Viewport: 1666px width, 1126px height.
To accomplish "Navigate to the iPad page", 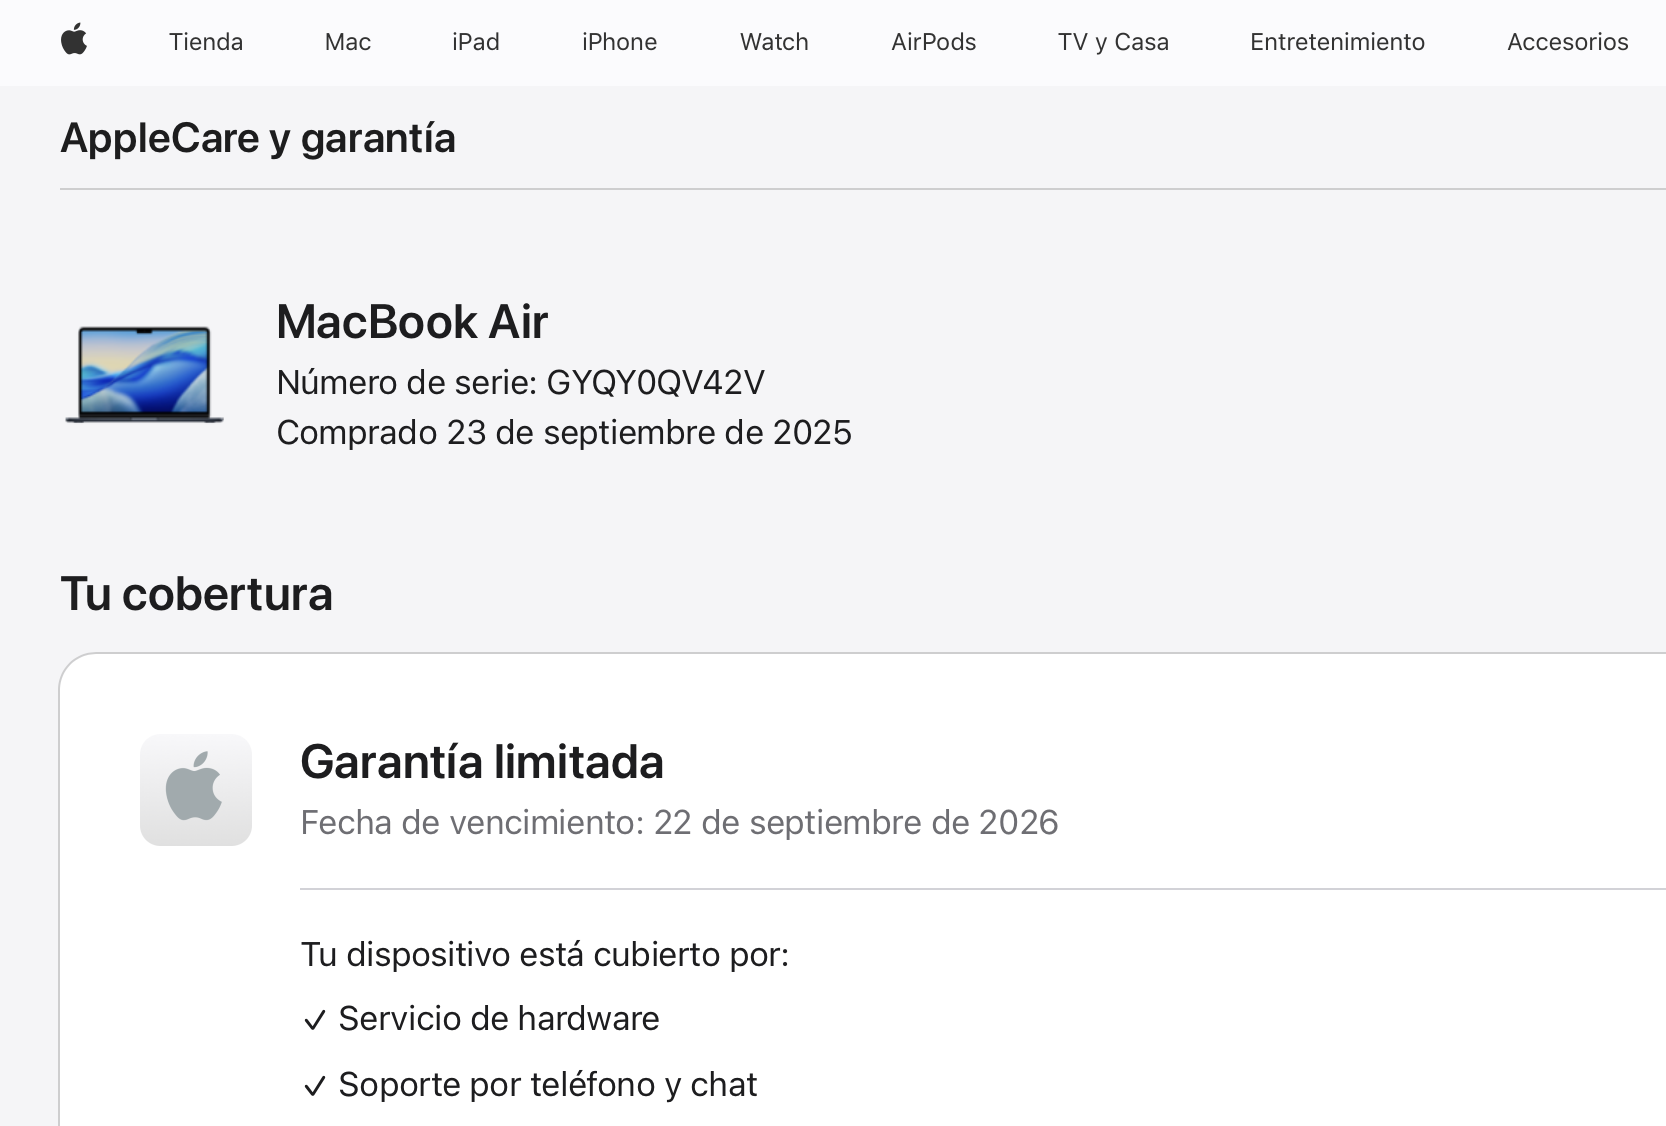I will click(476, 42).
